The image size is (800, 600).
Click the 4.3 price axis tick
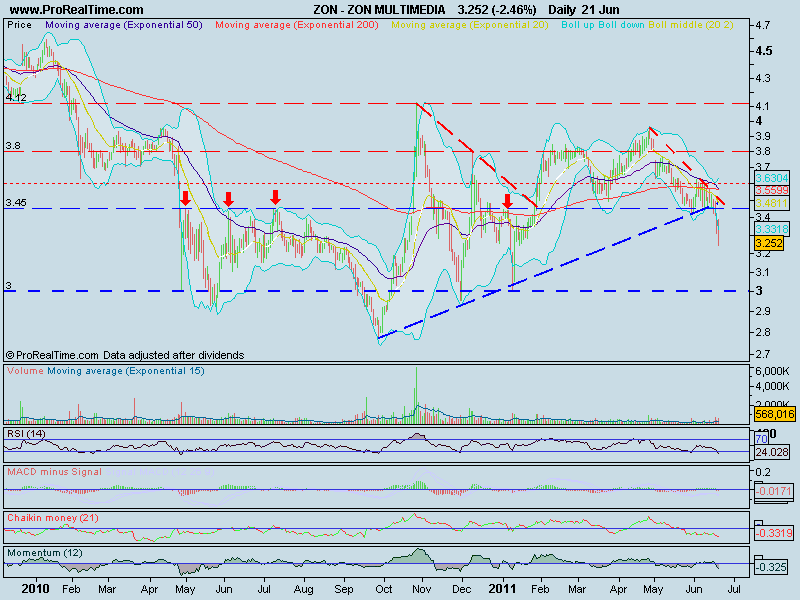point(763,79)
